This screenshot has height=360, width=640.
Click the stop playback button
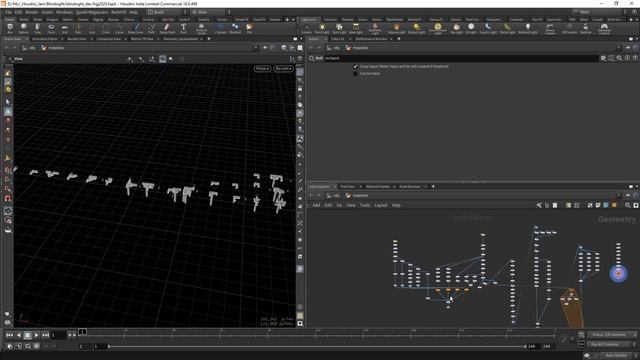pyautogui.click(x=27, y=335)
